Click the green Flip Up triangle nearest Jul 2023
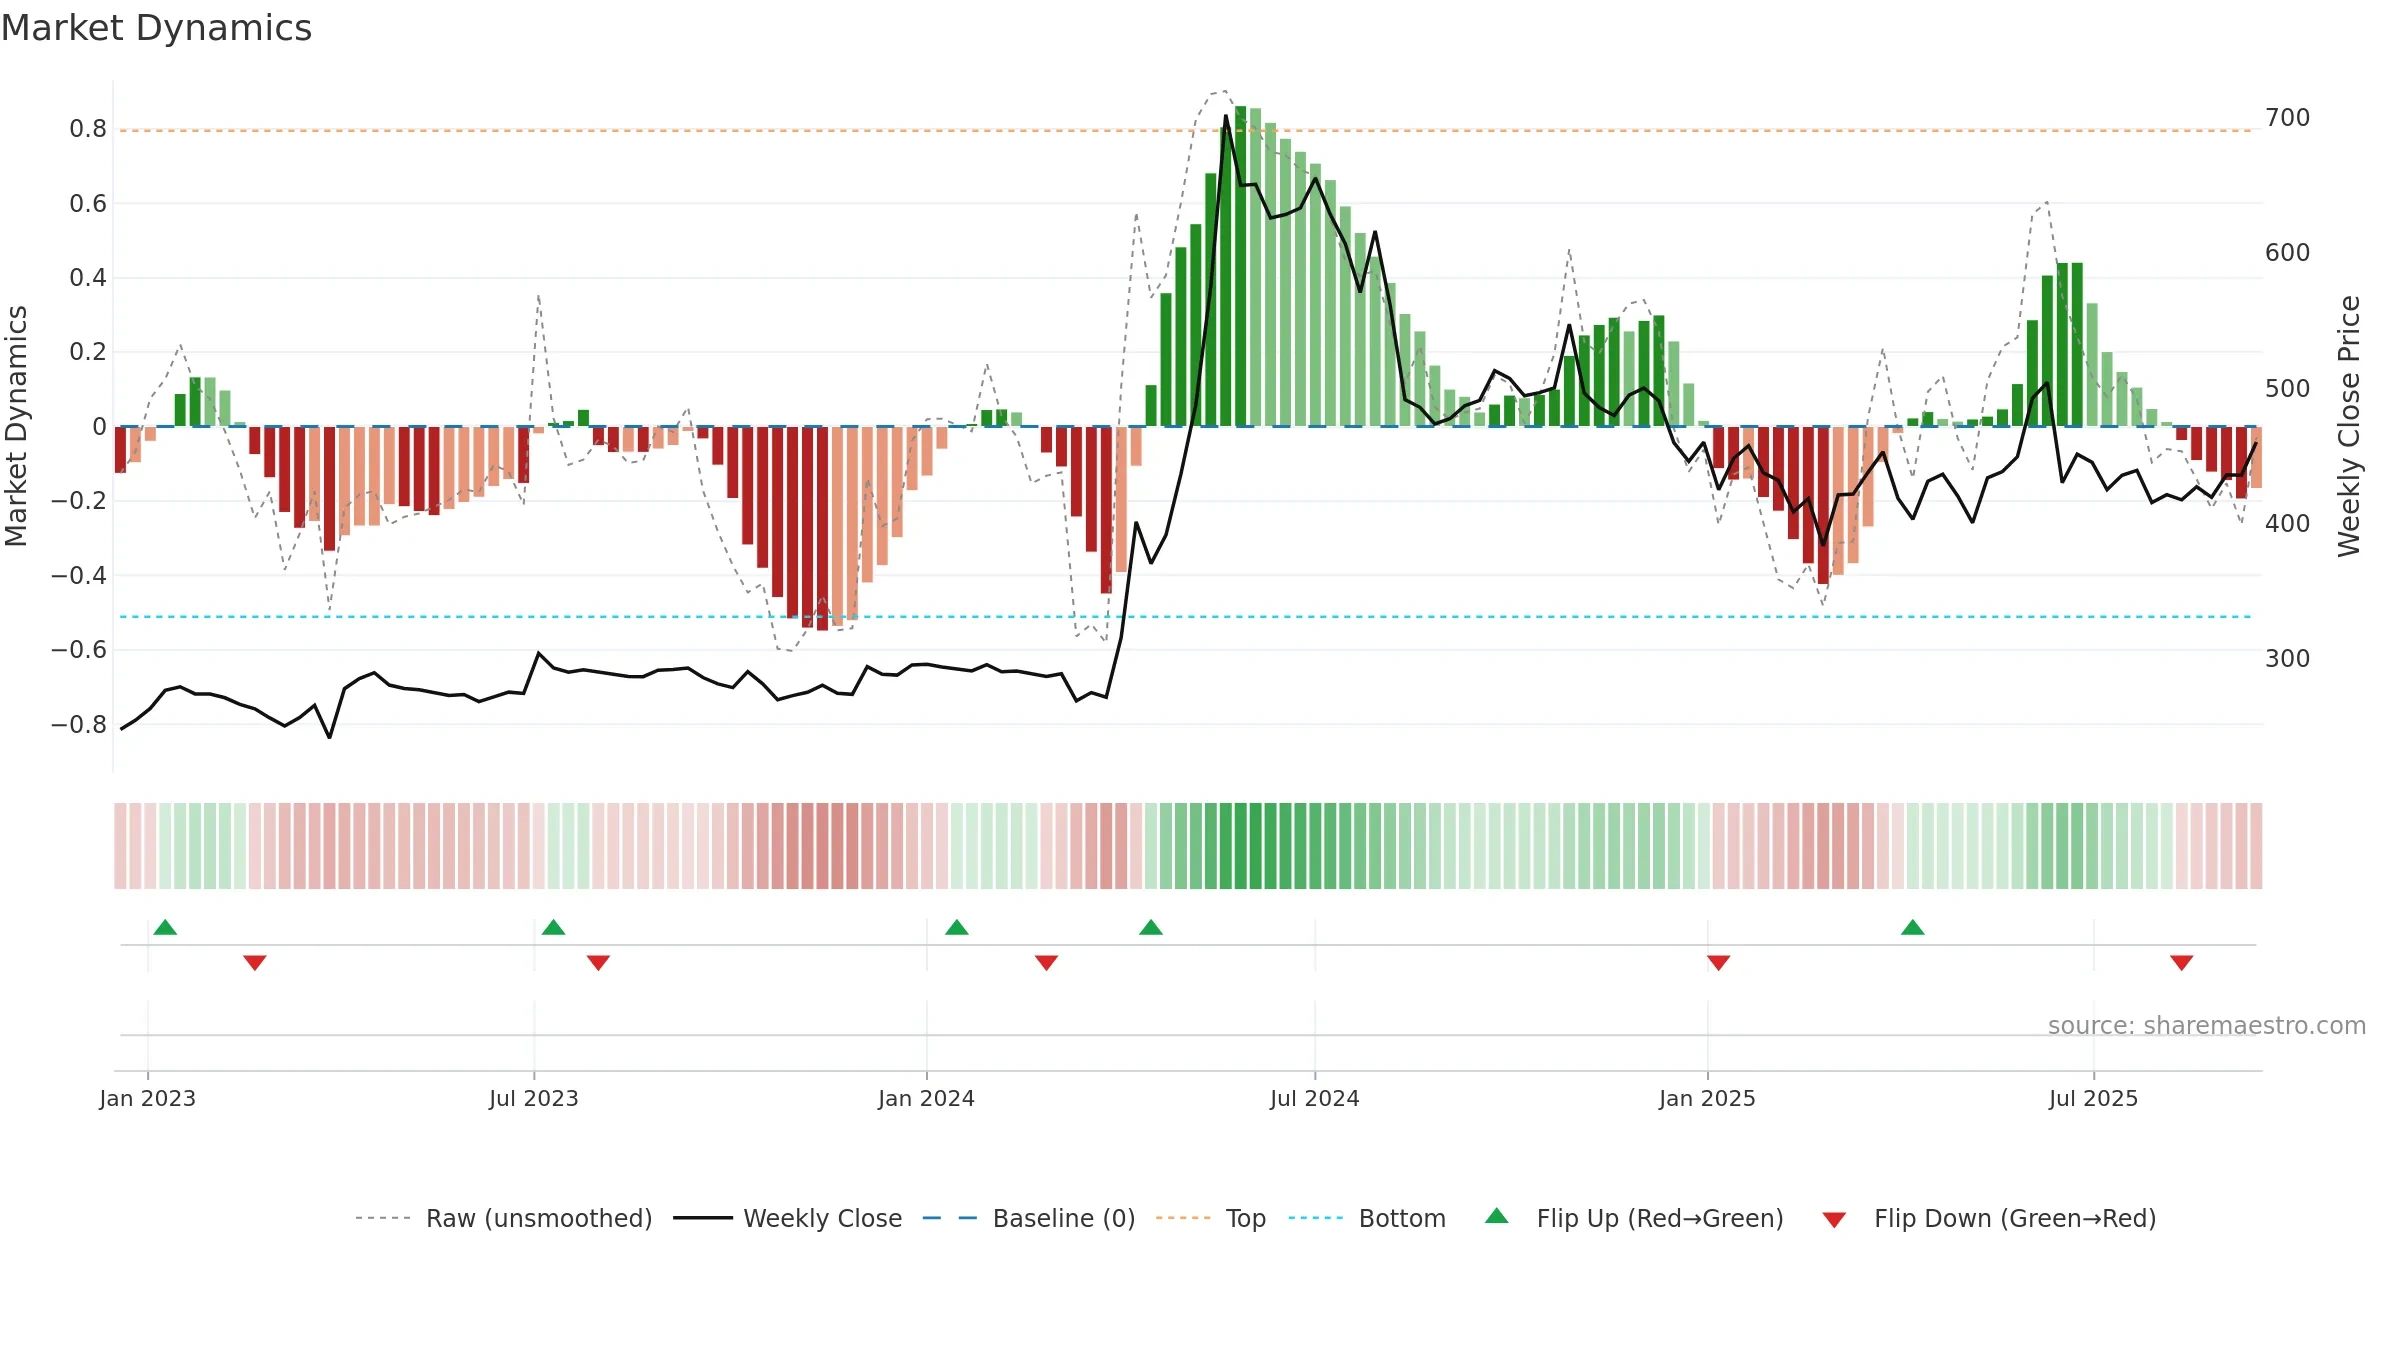 554,928
